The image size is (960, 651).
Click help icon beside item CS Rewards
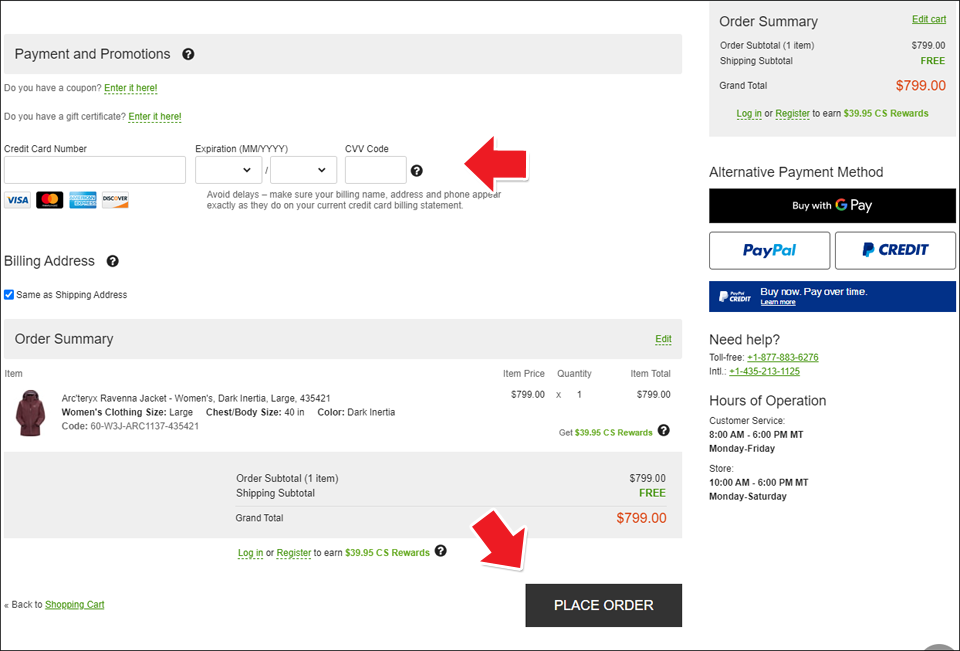click(x=664, y=431)
